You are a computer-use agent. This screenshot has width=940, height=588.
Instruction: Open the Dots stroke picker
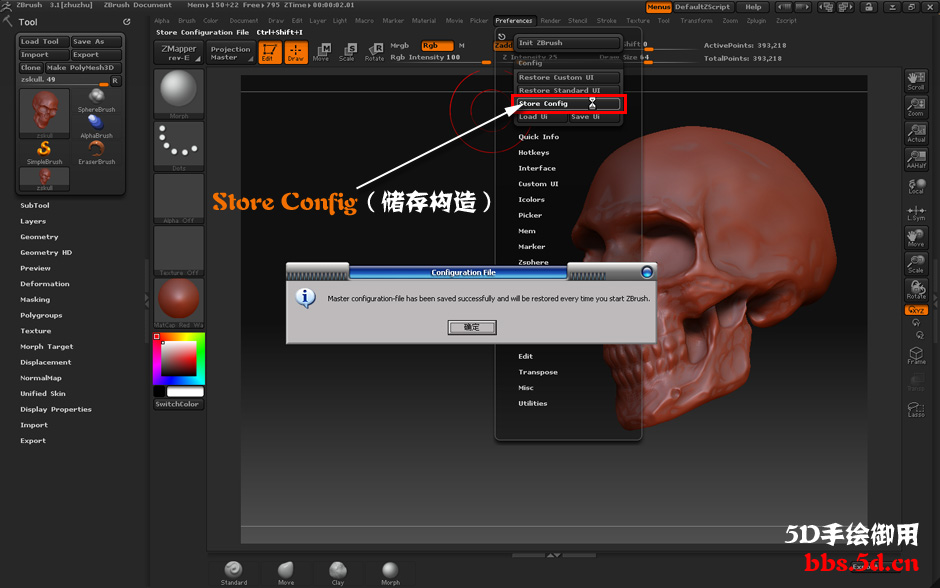pos(179,146)
